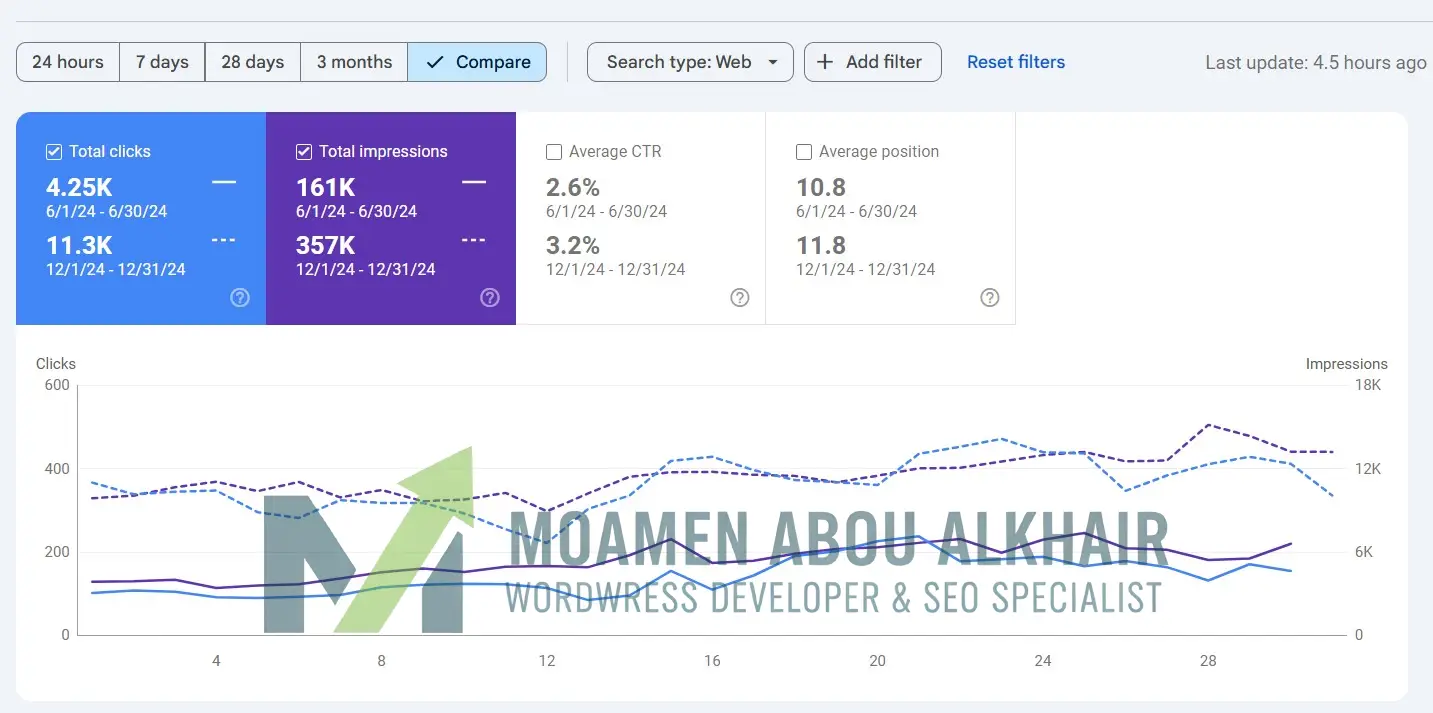
Task: Click dropdown arrow beside Search type
Action: click(x=773, y=62)
